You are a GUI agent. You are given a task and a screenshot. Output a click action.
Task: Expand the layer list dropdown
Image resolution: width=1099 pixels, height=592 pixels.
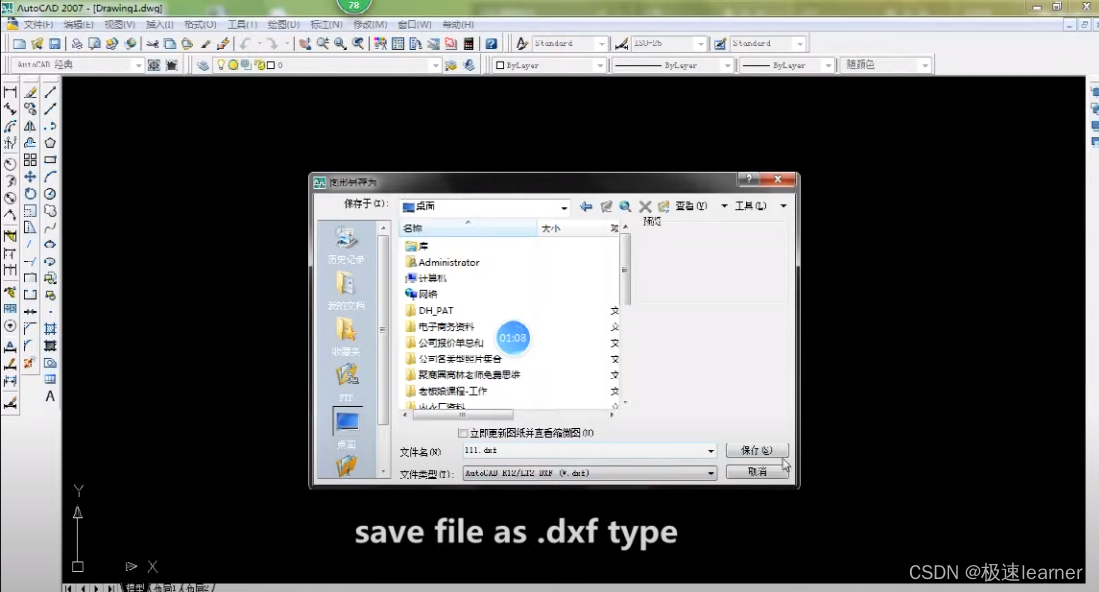(x=435, y=65)
